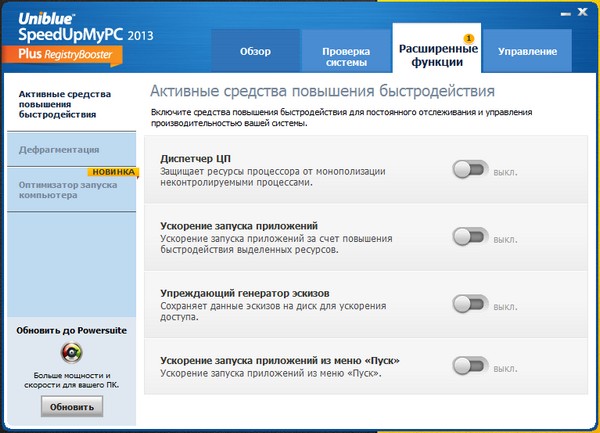Open the Обзор tab
600x433 pixels.
255,51
